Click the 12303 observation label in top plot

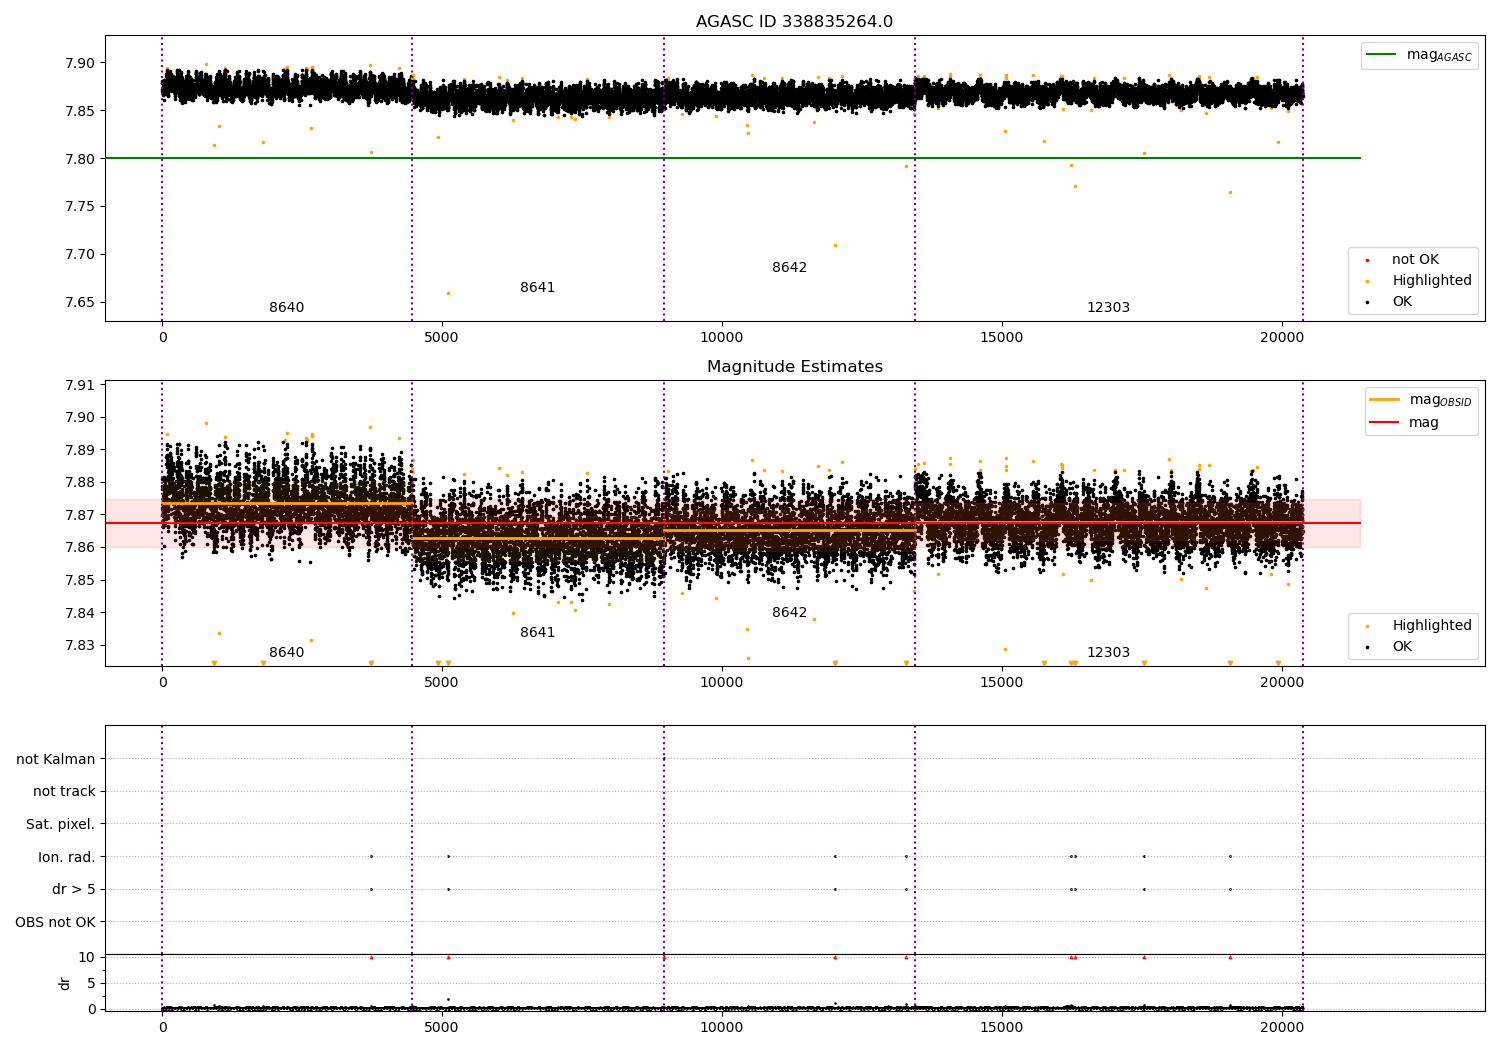(1108, 308)
